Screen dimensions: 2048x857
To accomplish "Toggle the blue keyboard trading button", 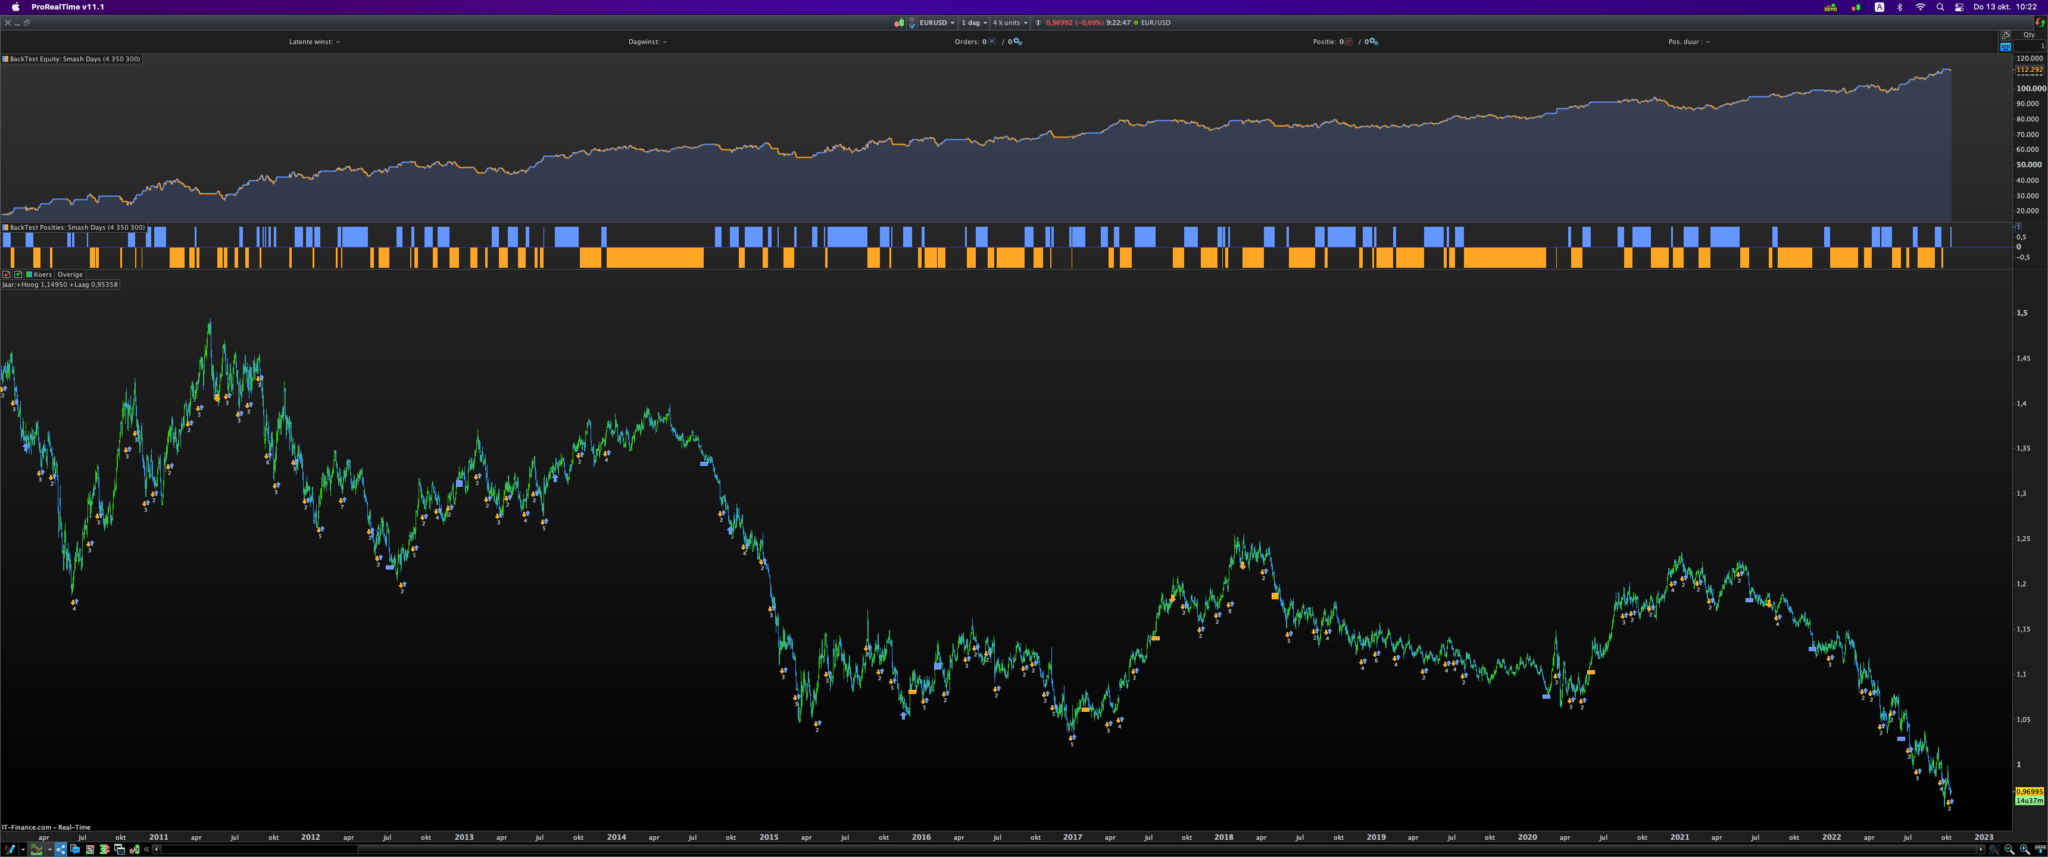I will tap(2005, 47).
